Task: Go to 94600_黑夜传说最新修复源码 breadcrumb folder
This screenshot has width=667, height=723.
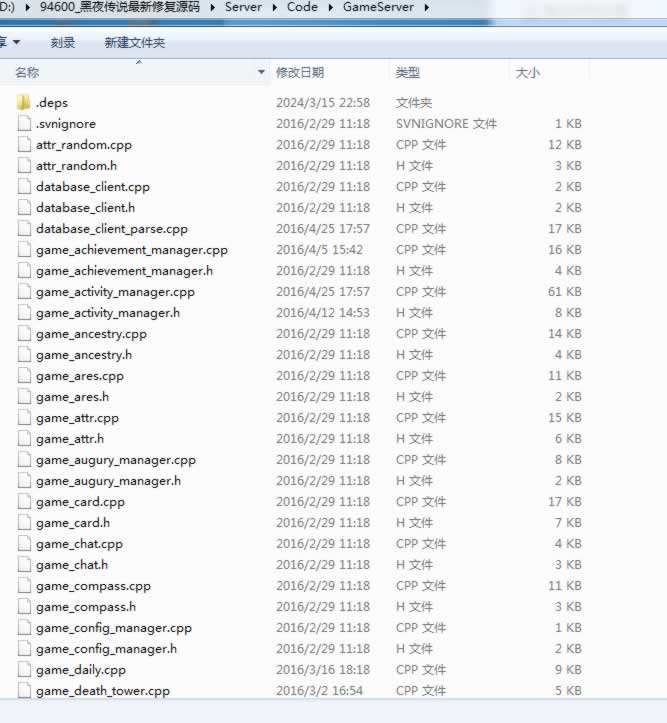Action: click(120, 7)
